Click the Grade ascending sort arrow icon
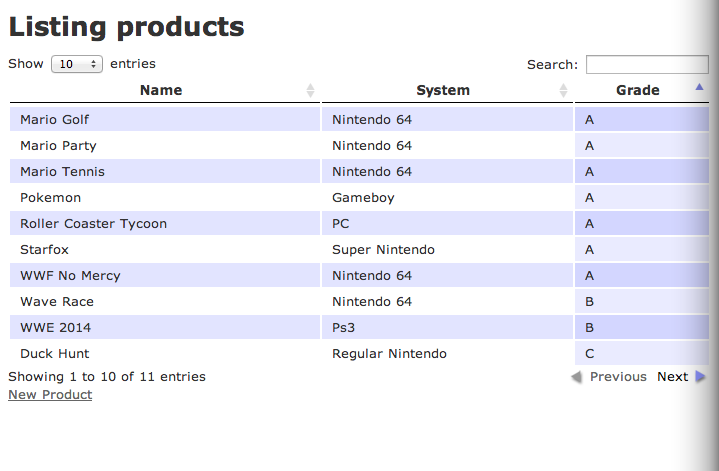Viewport: 719px width, 471px height. 699,86
